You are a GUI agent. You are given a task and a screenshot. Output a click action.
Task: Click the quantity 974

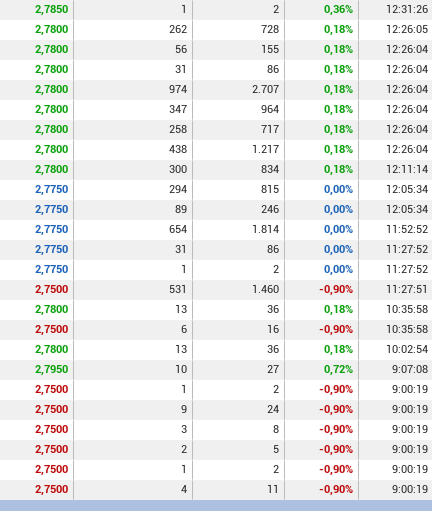pos(178,89)
